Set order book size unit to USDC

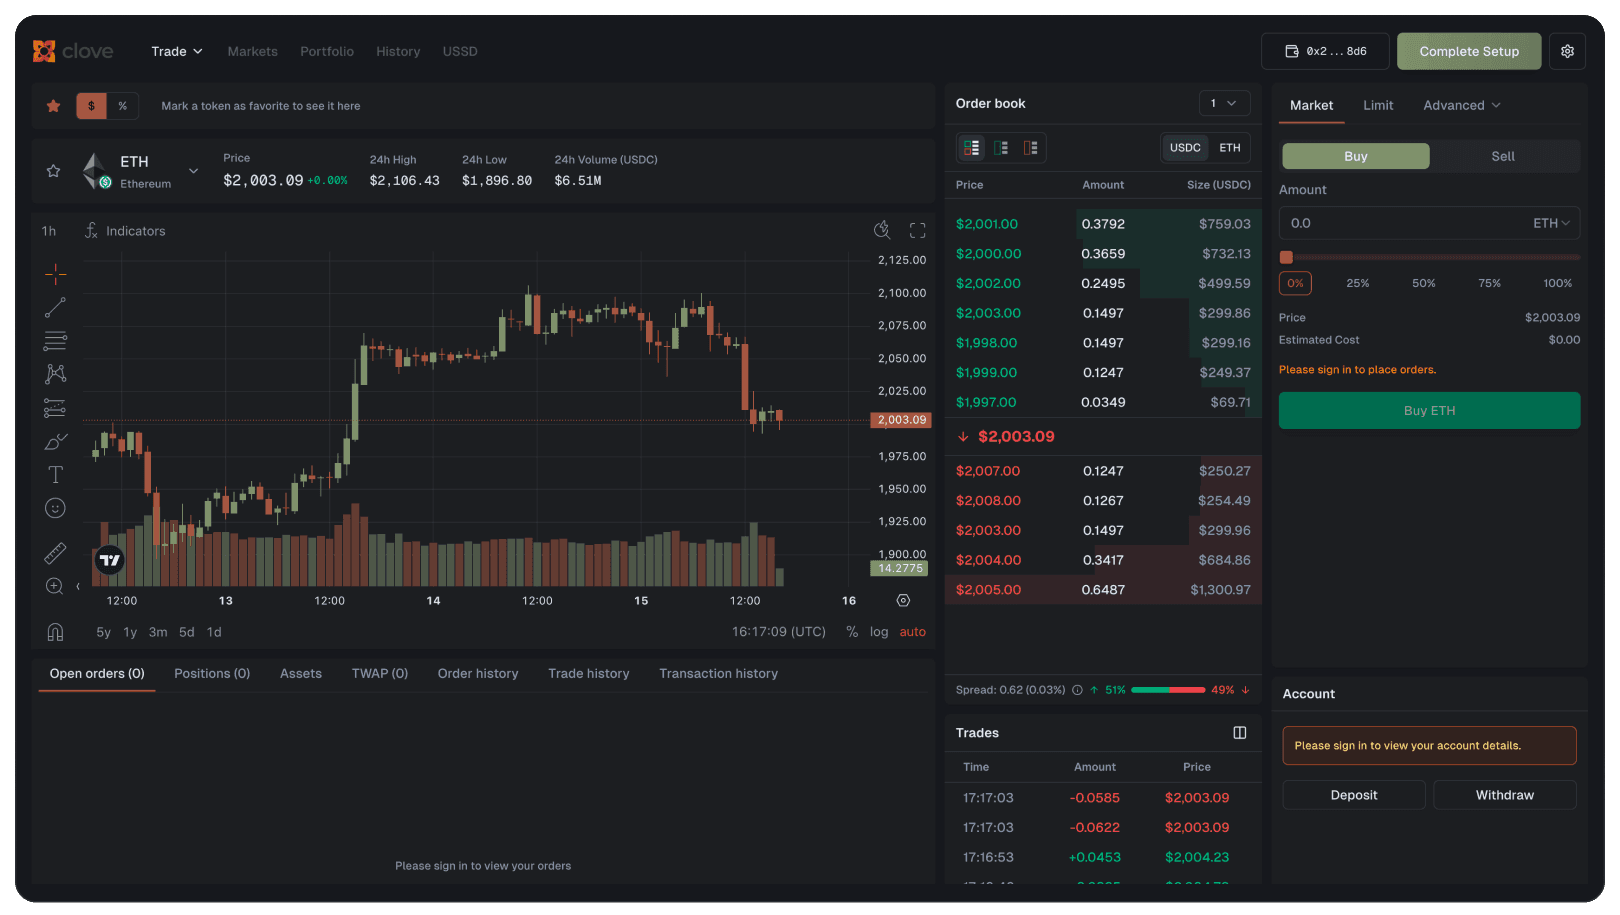[x=1185, y=148]
